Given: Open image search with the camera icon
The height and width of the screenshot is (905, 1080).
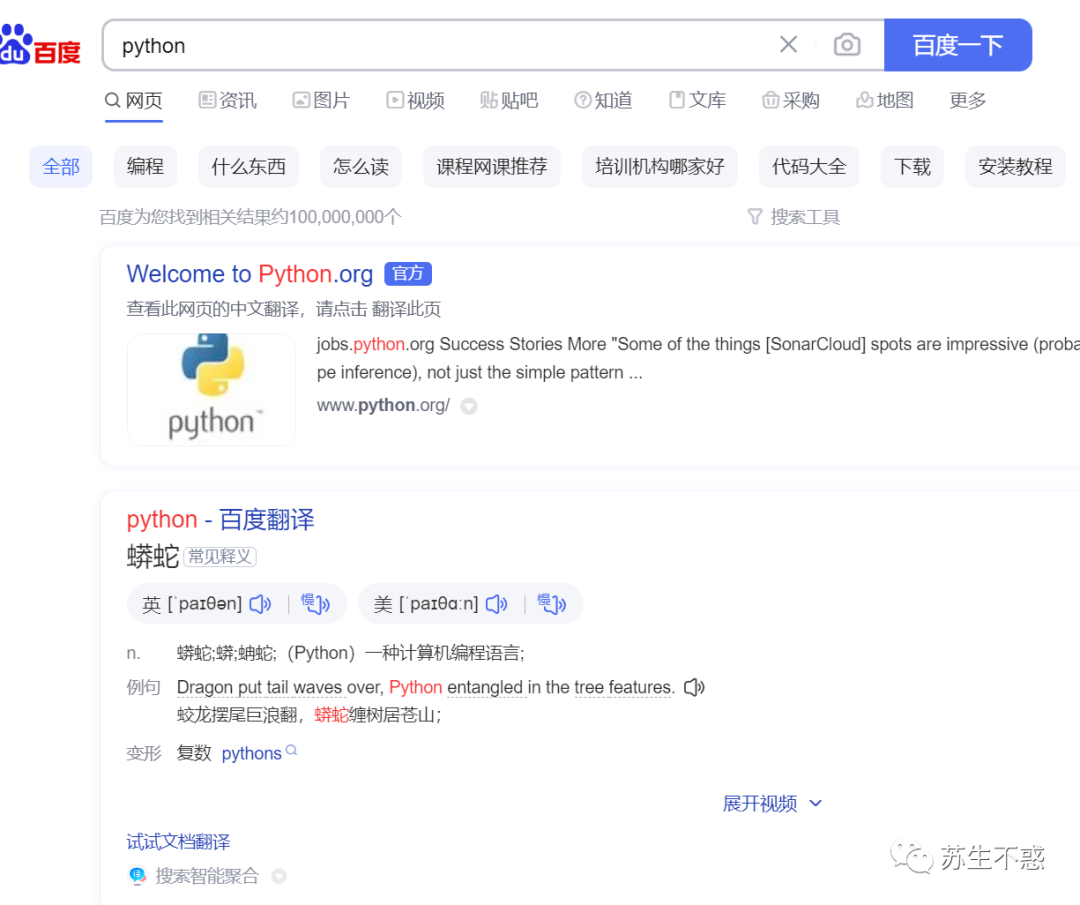Looking at the screenshot, I should click(847, 45).
